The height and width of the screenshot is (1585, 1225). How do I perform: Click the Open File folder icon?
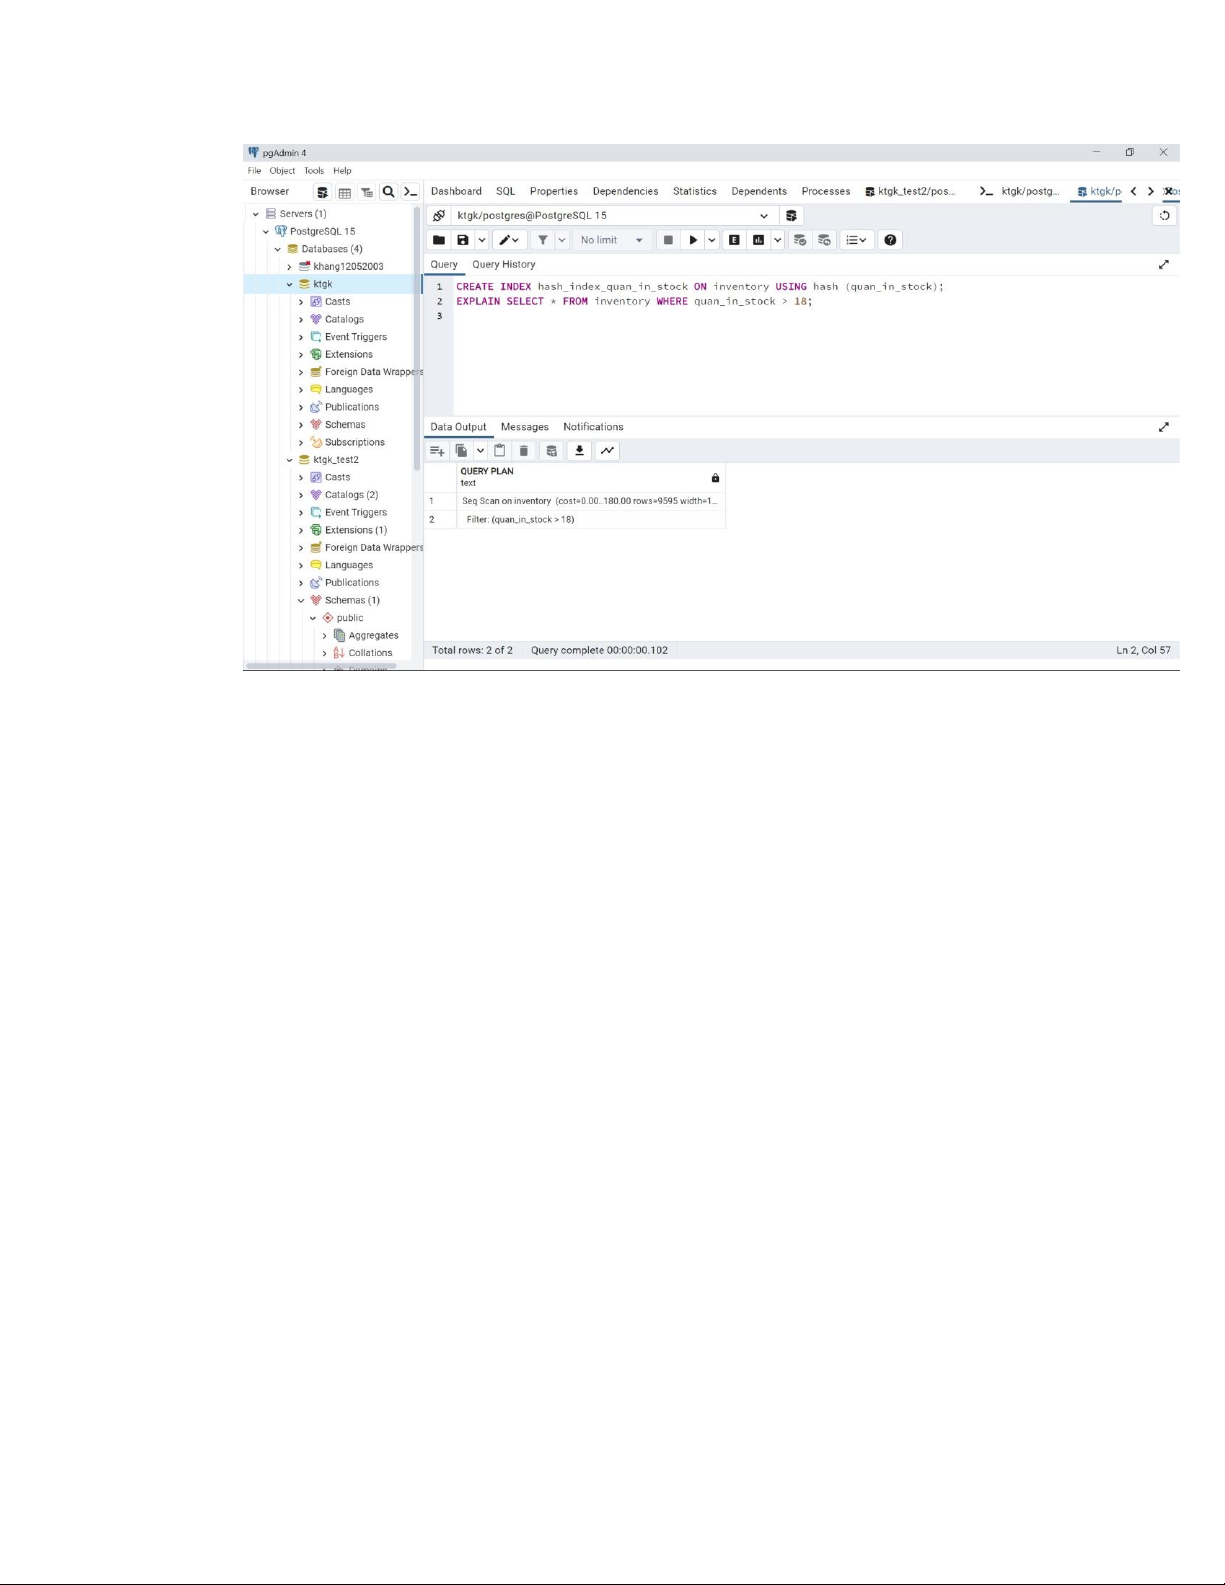point(439,240)
